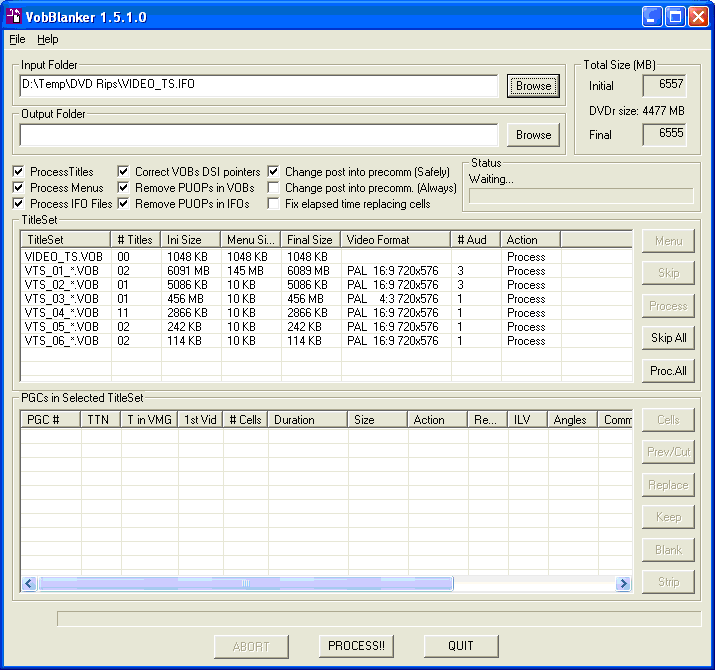Toggle the Process Menus checkbox
Screen dimensions: 715x670
pyautogui.click(x=18, y=187)
